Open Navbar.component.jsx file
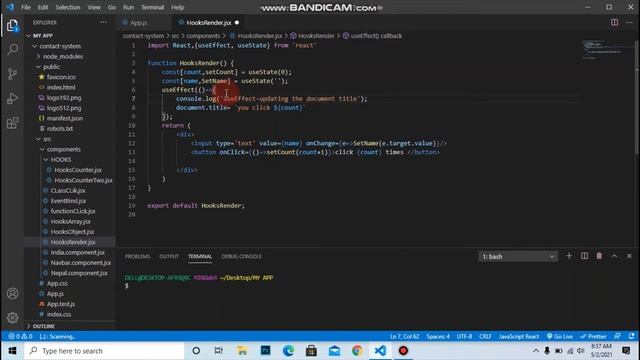This screenshot has height=360, width=640. tap(80, 262)
